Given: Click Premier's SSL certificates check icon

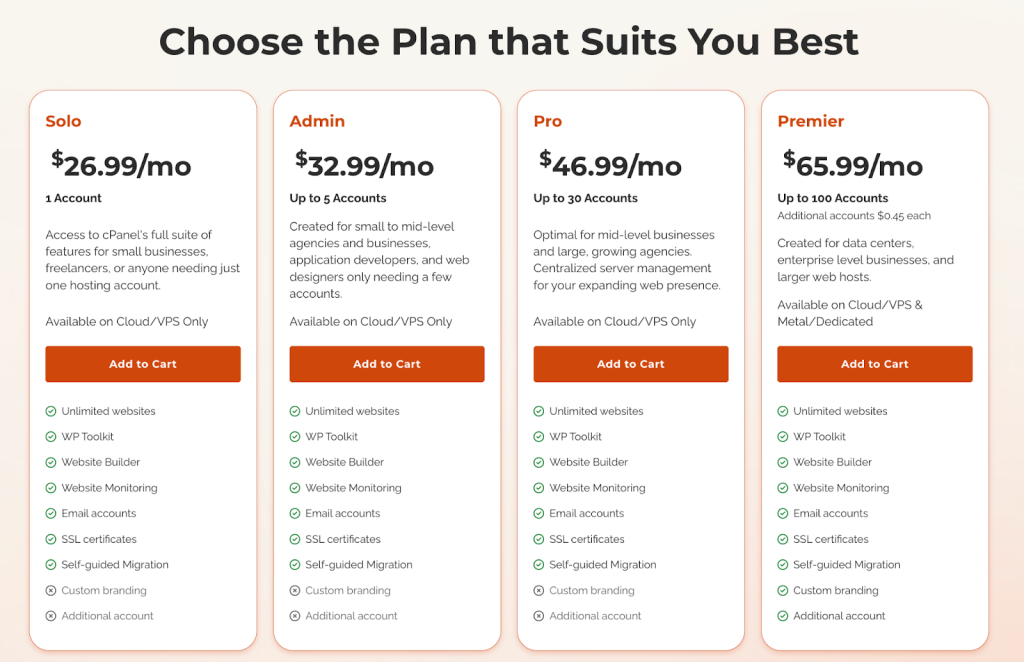Looking at the screenshot, I should (783, 539).
